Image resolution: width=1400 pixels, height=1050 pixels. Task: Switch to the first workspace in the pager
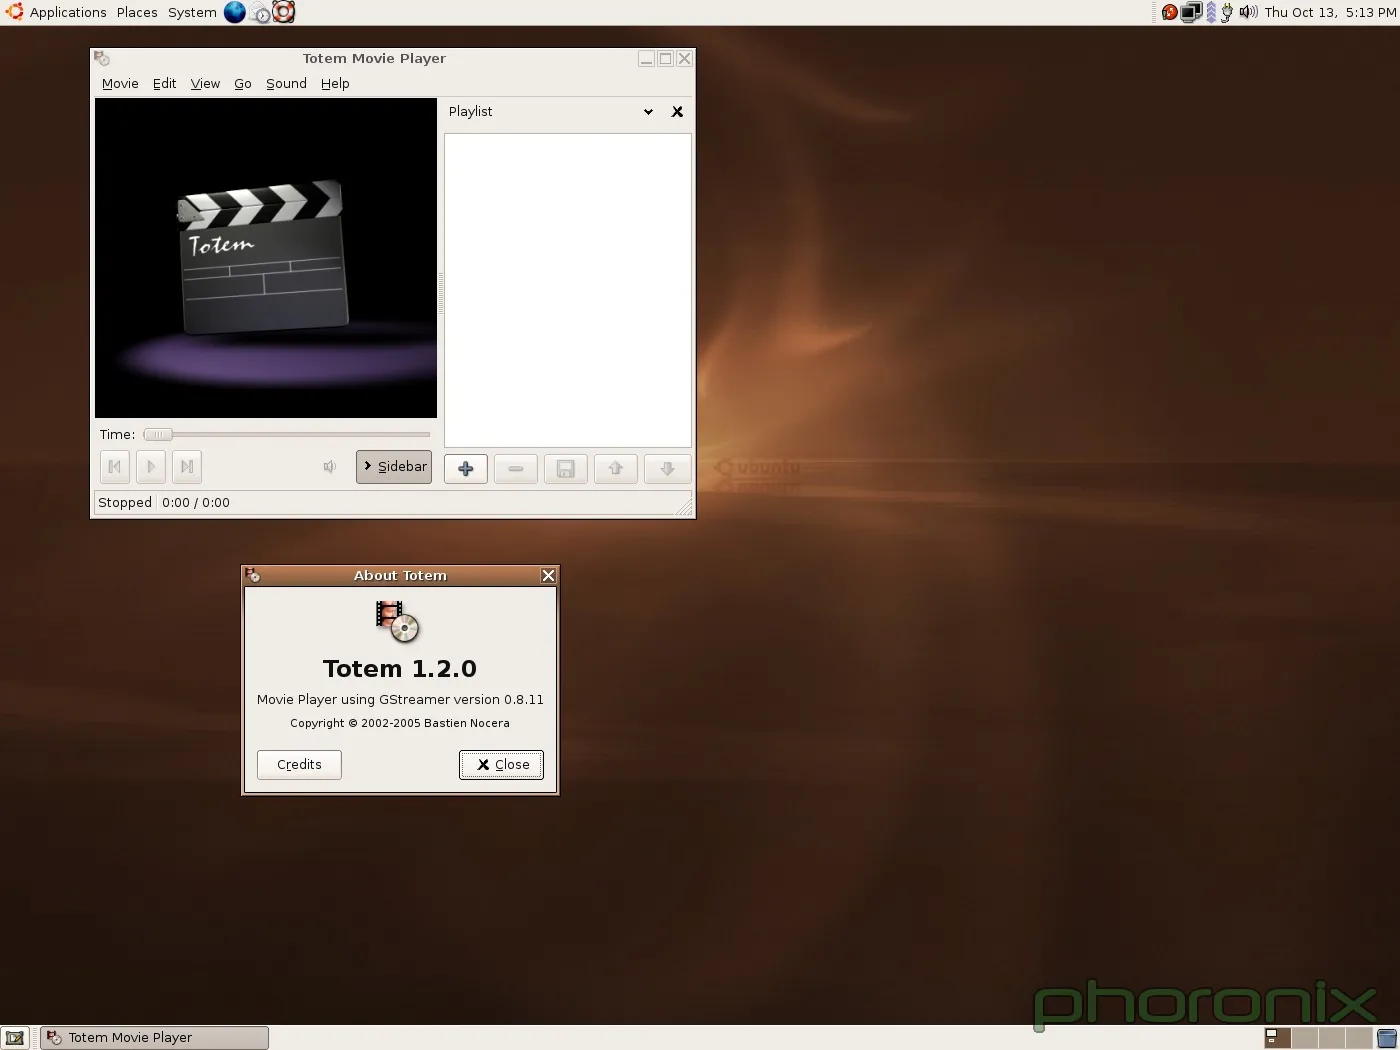click(x=1277, y=1038)
